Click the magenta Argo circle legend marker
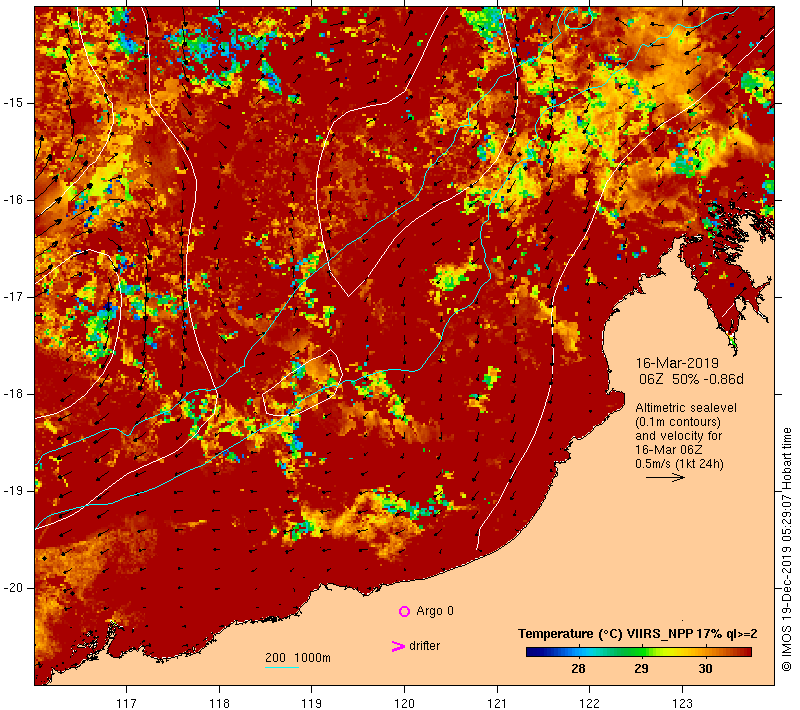The image size is (800, 710). [x=404, y=611]
